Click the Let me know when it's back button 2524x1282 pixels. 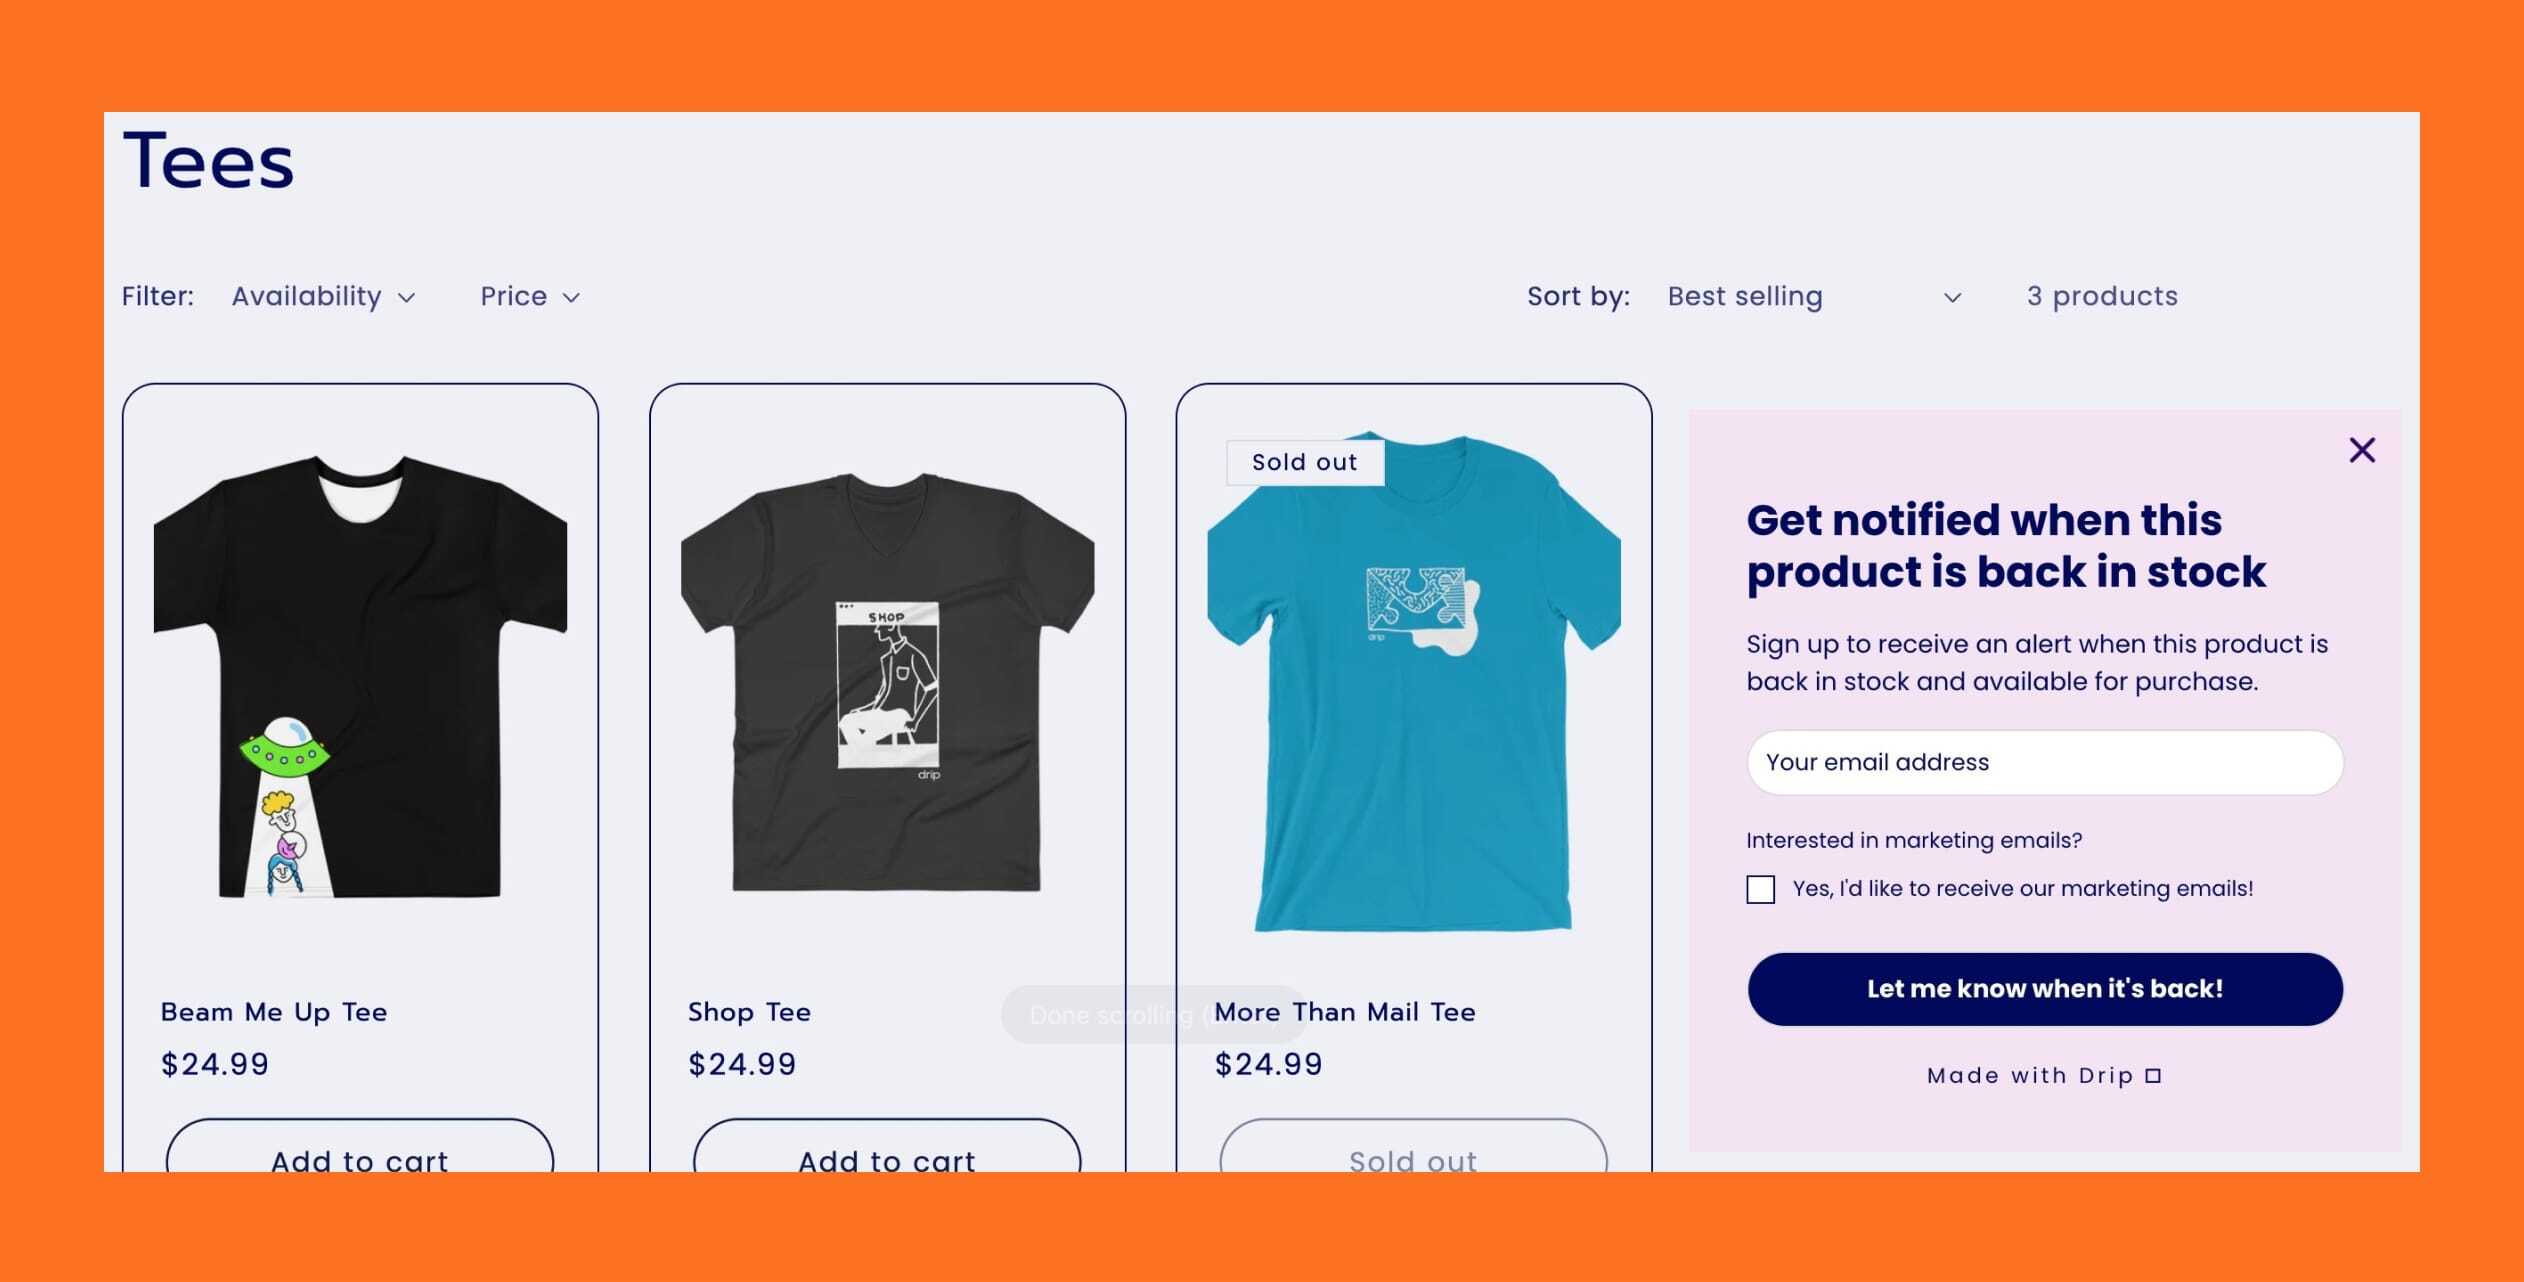tap(2044, 989)
